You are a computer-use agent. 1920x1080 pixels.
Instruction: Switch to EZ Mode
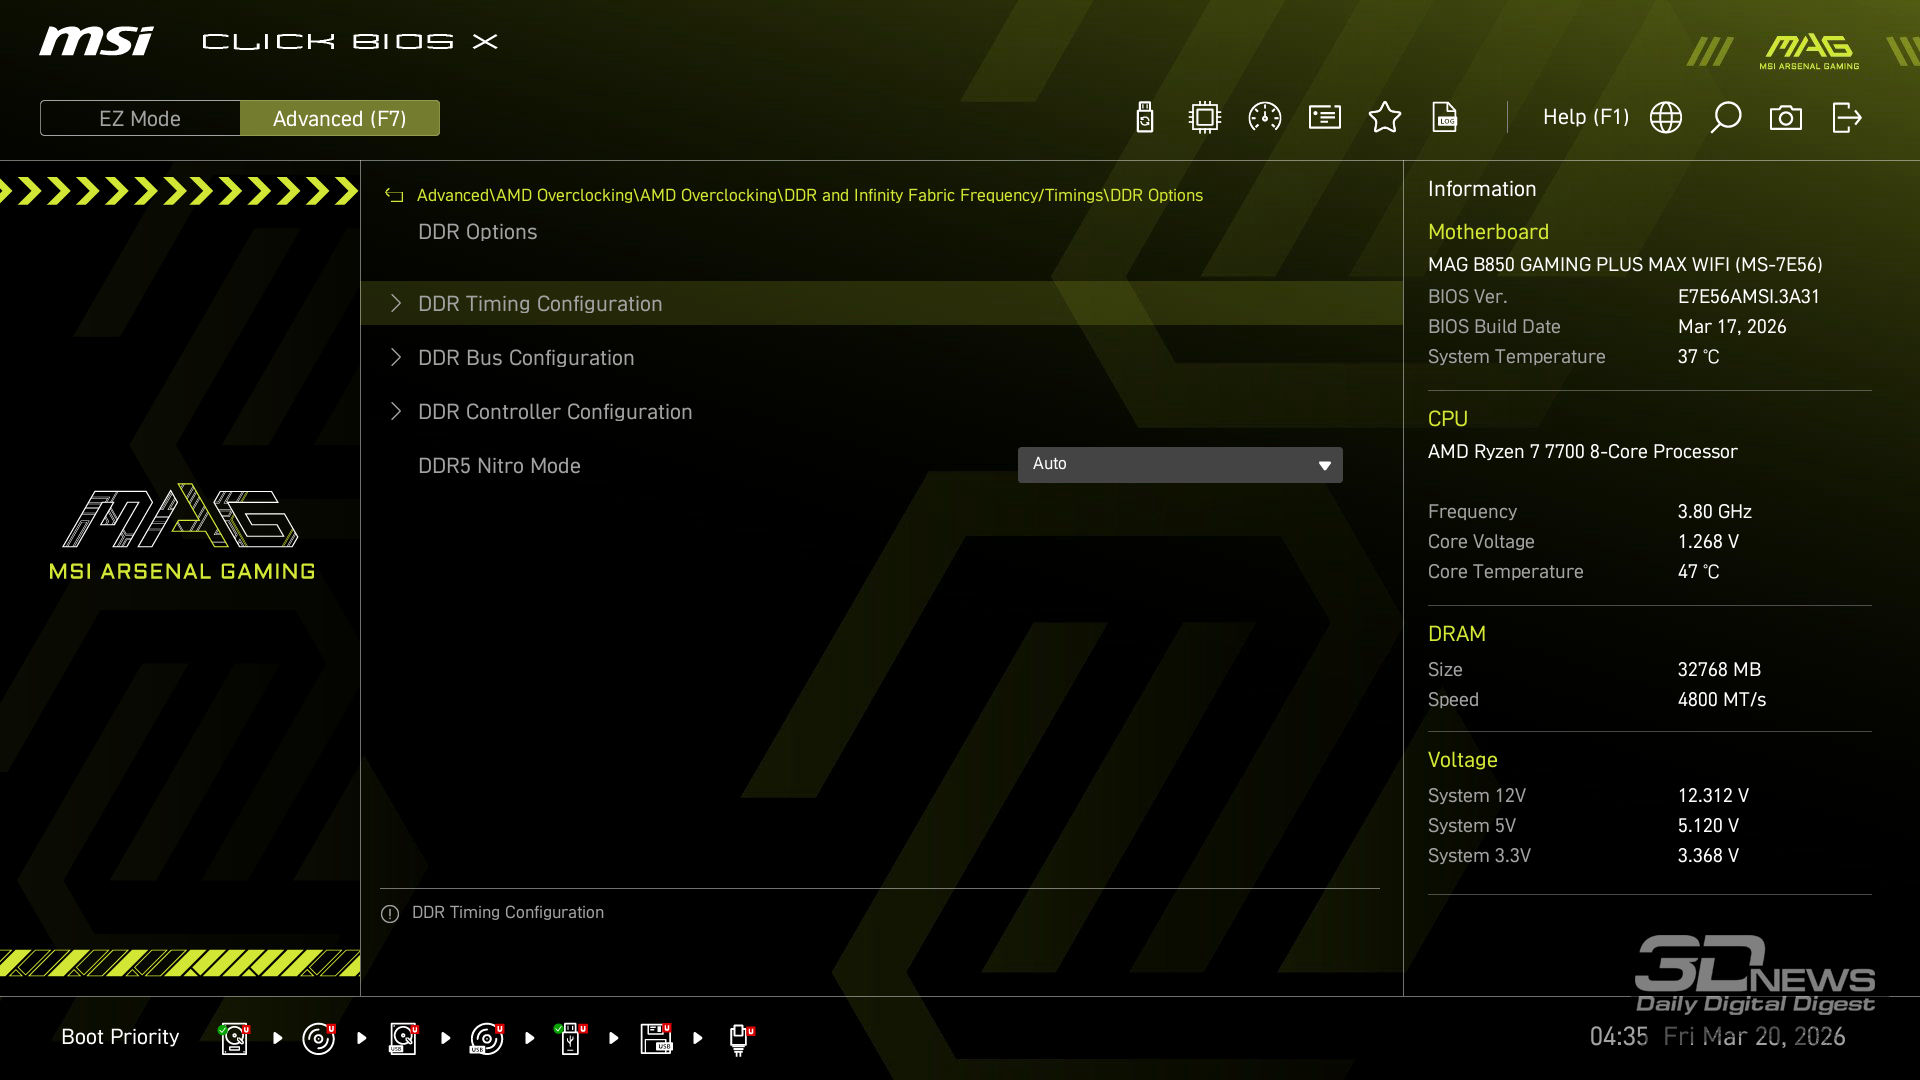140,118
